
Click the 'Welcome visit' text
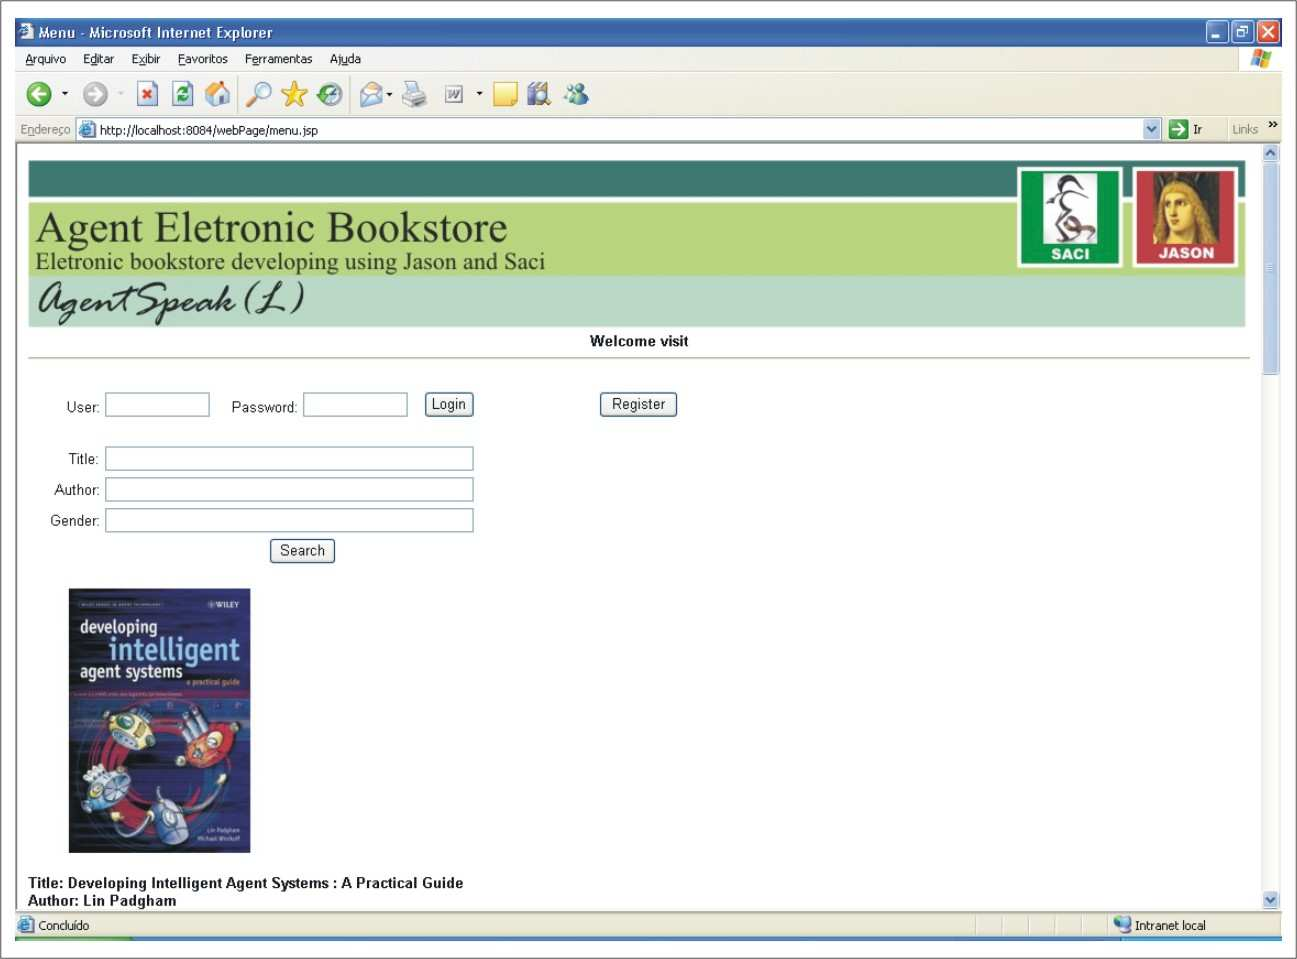[639, 341]
